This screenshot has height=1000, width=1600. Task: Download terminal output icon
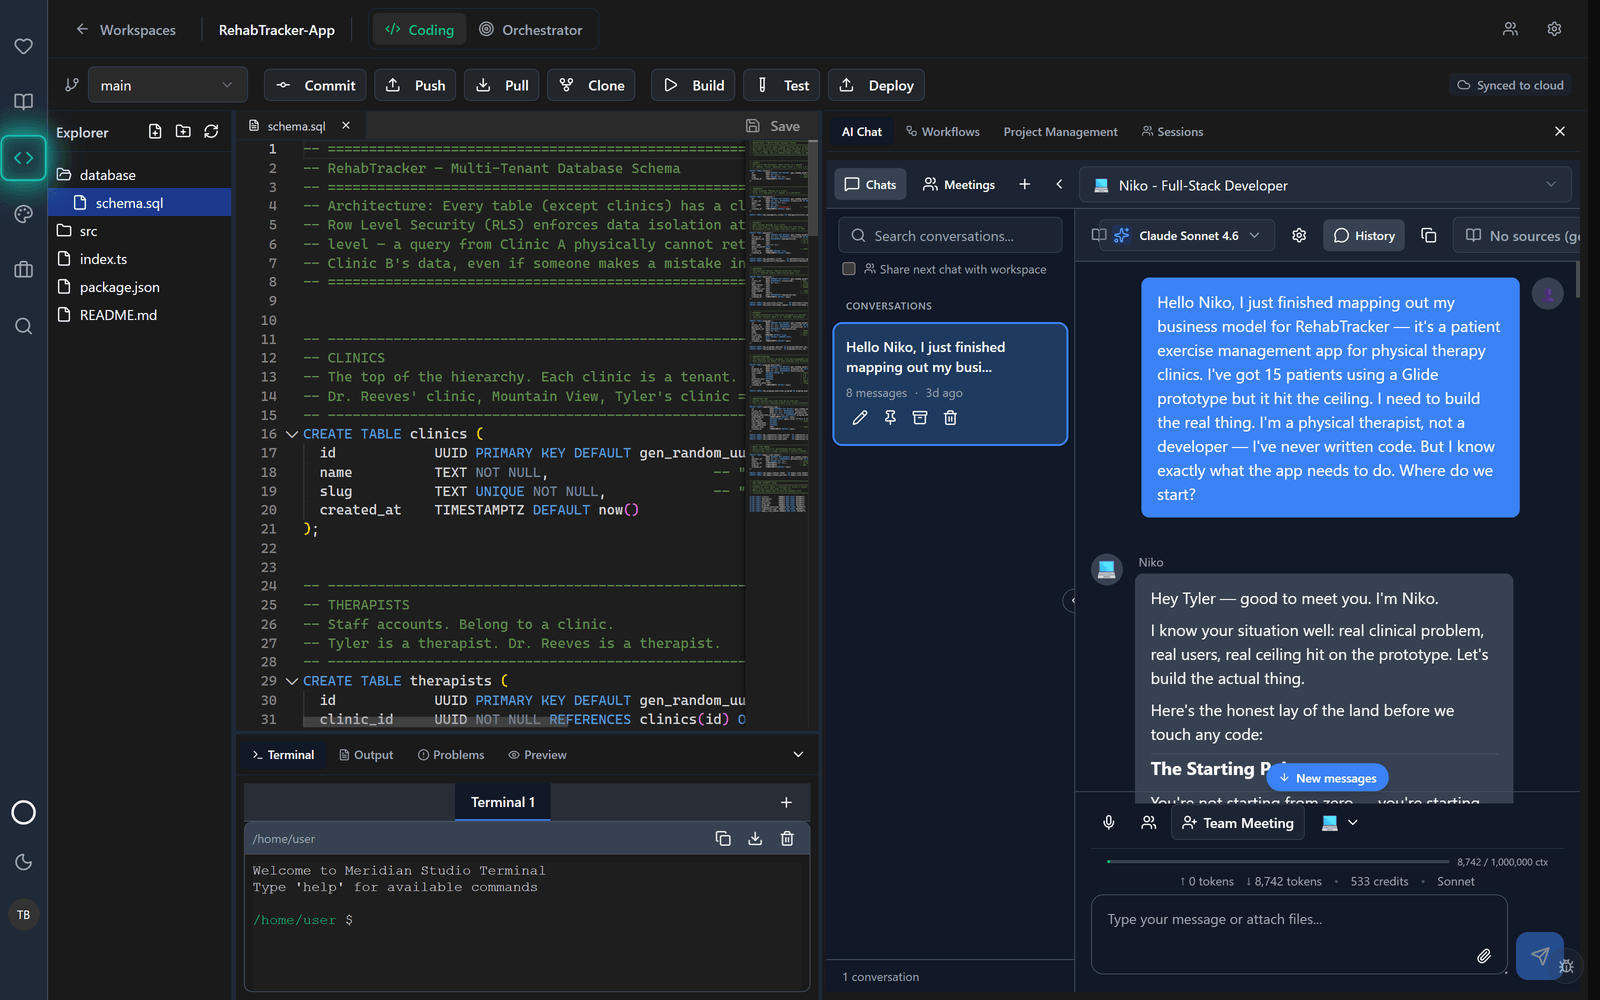coord(755,838)
